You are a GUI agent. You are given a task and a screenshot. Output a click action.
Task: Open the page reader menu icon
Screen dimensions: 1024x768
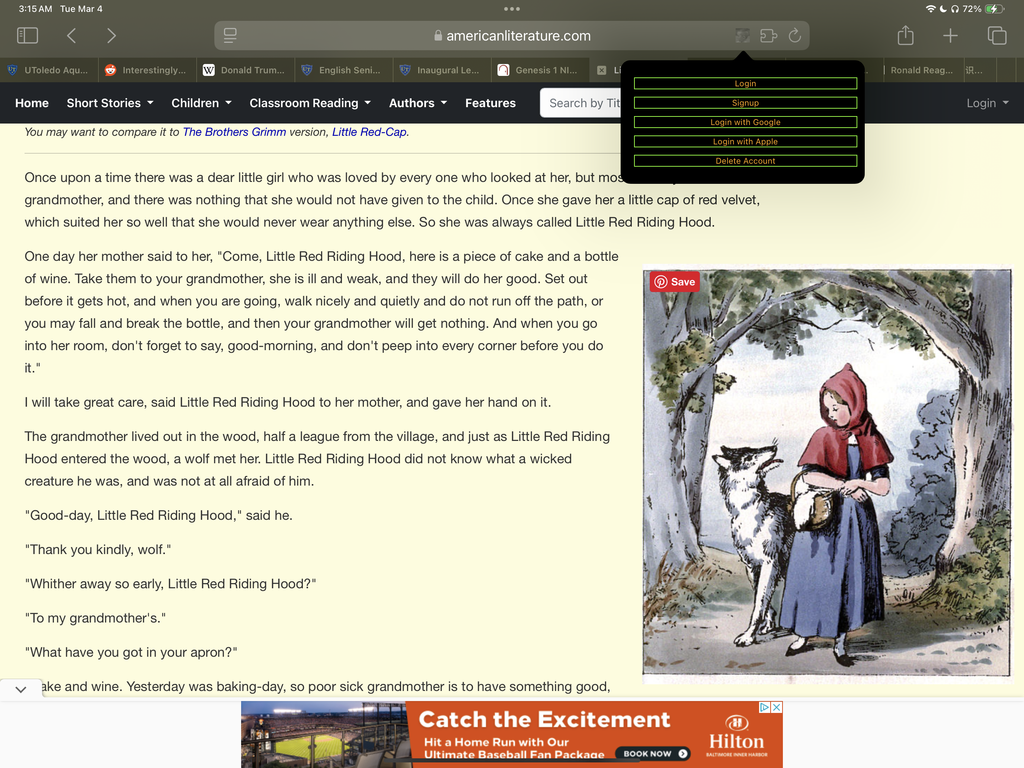230,35
